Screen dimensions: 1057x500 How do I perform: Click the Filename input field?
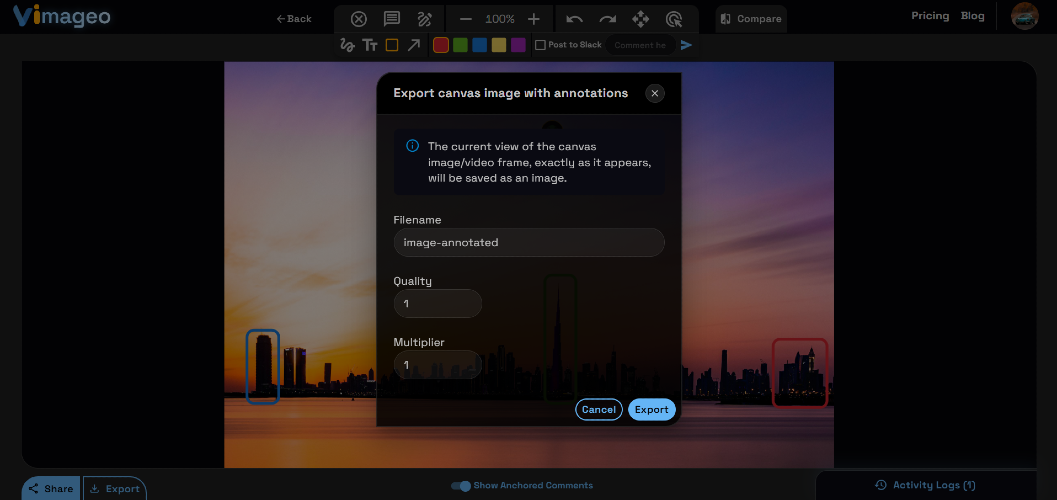[x=529, y=243]
